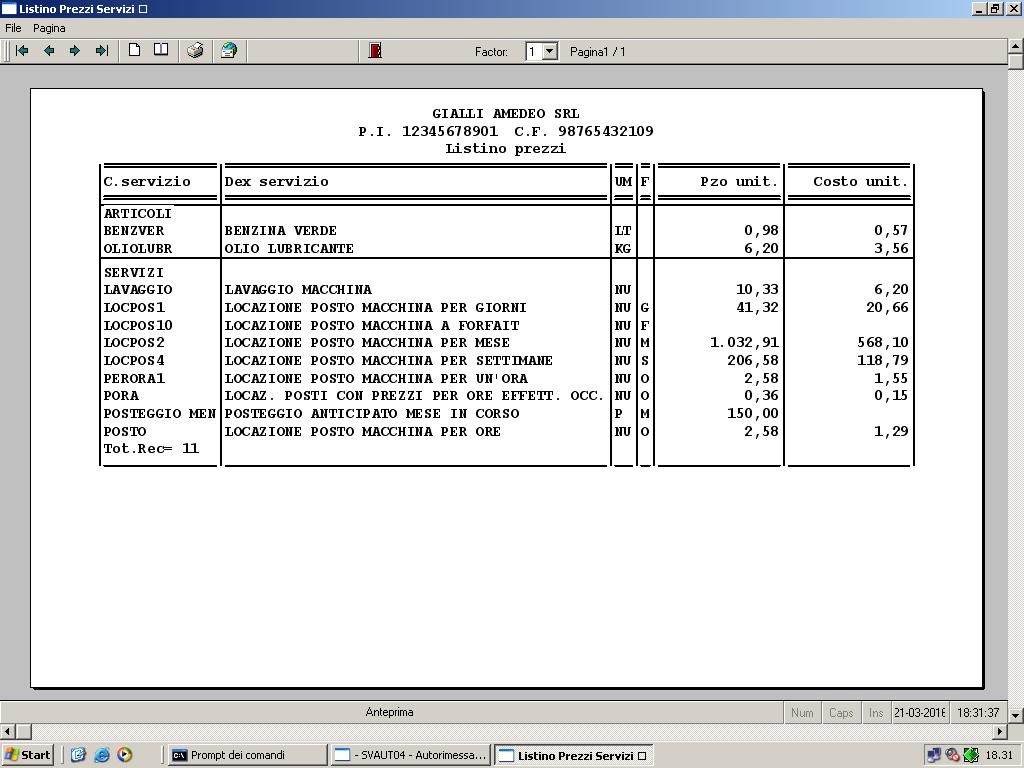Switch to Prompt dei comandi taskbar window
Screen dimensions: 1024x768
[246, 755]
